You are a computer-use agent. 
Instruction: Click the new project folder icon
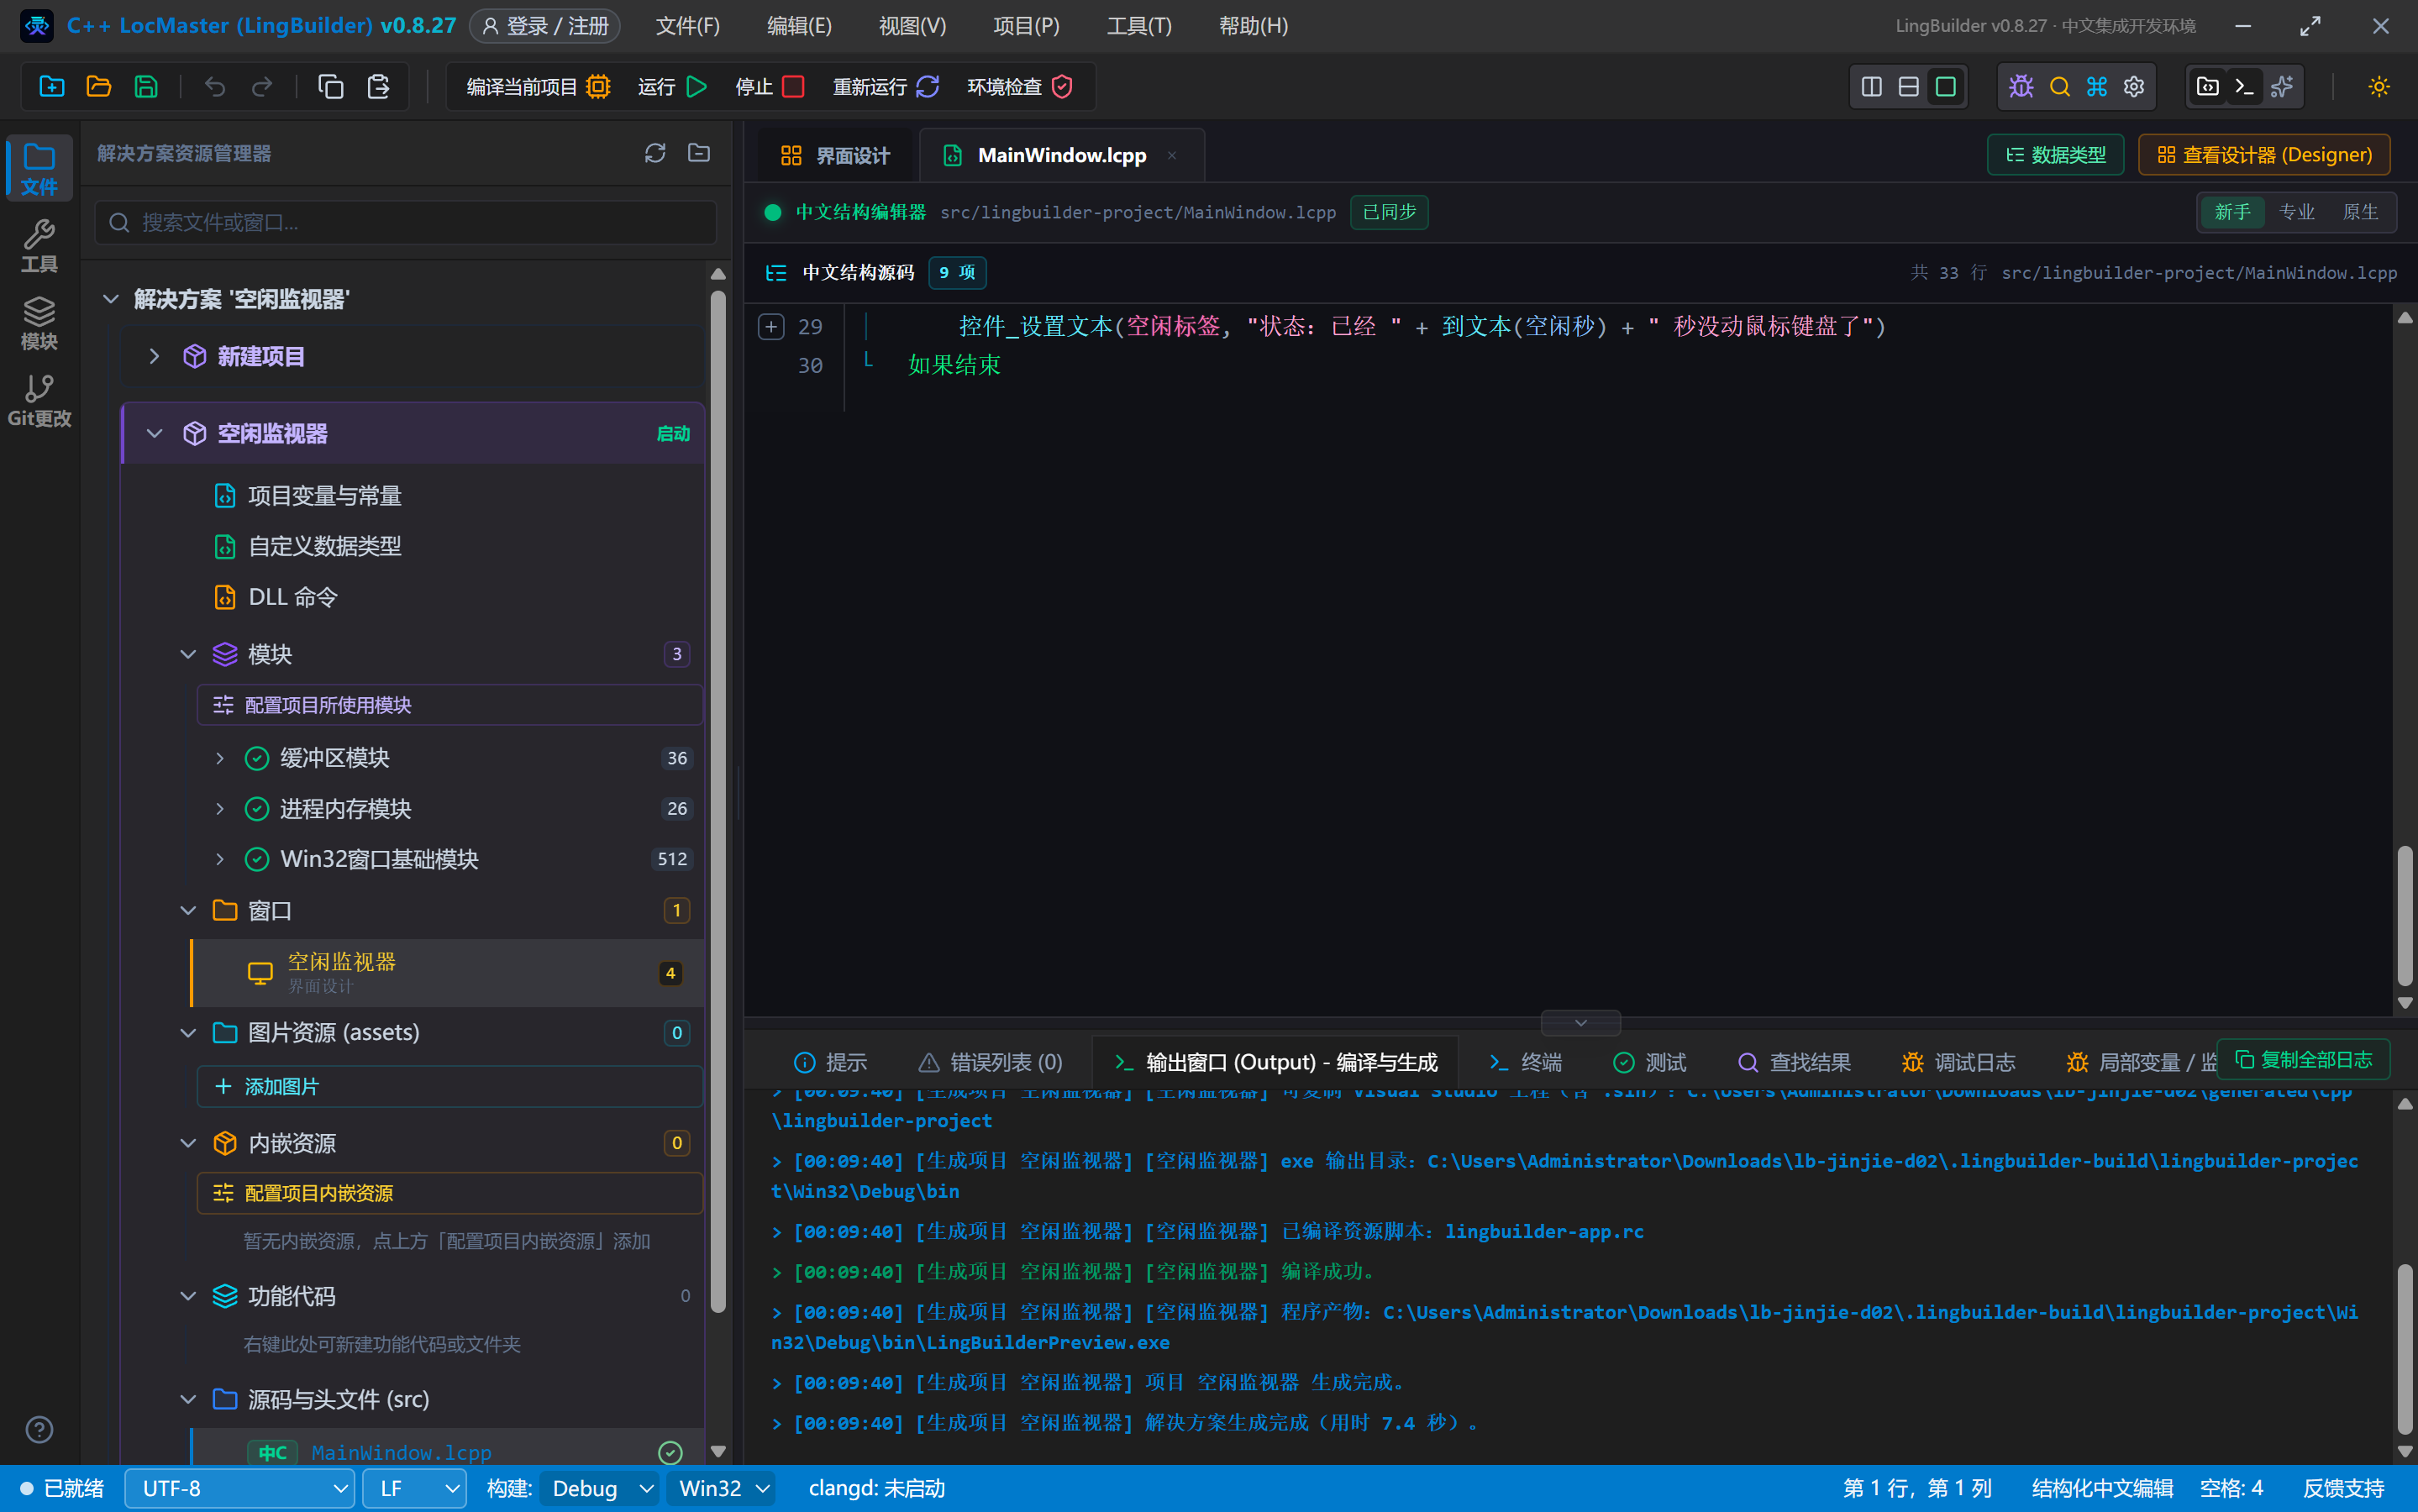pyautogui.click(x=51, y=87)
